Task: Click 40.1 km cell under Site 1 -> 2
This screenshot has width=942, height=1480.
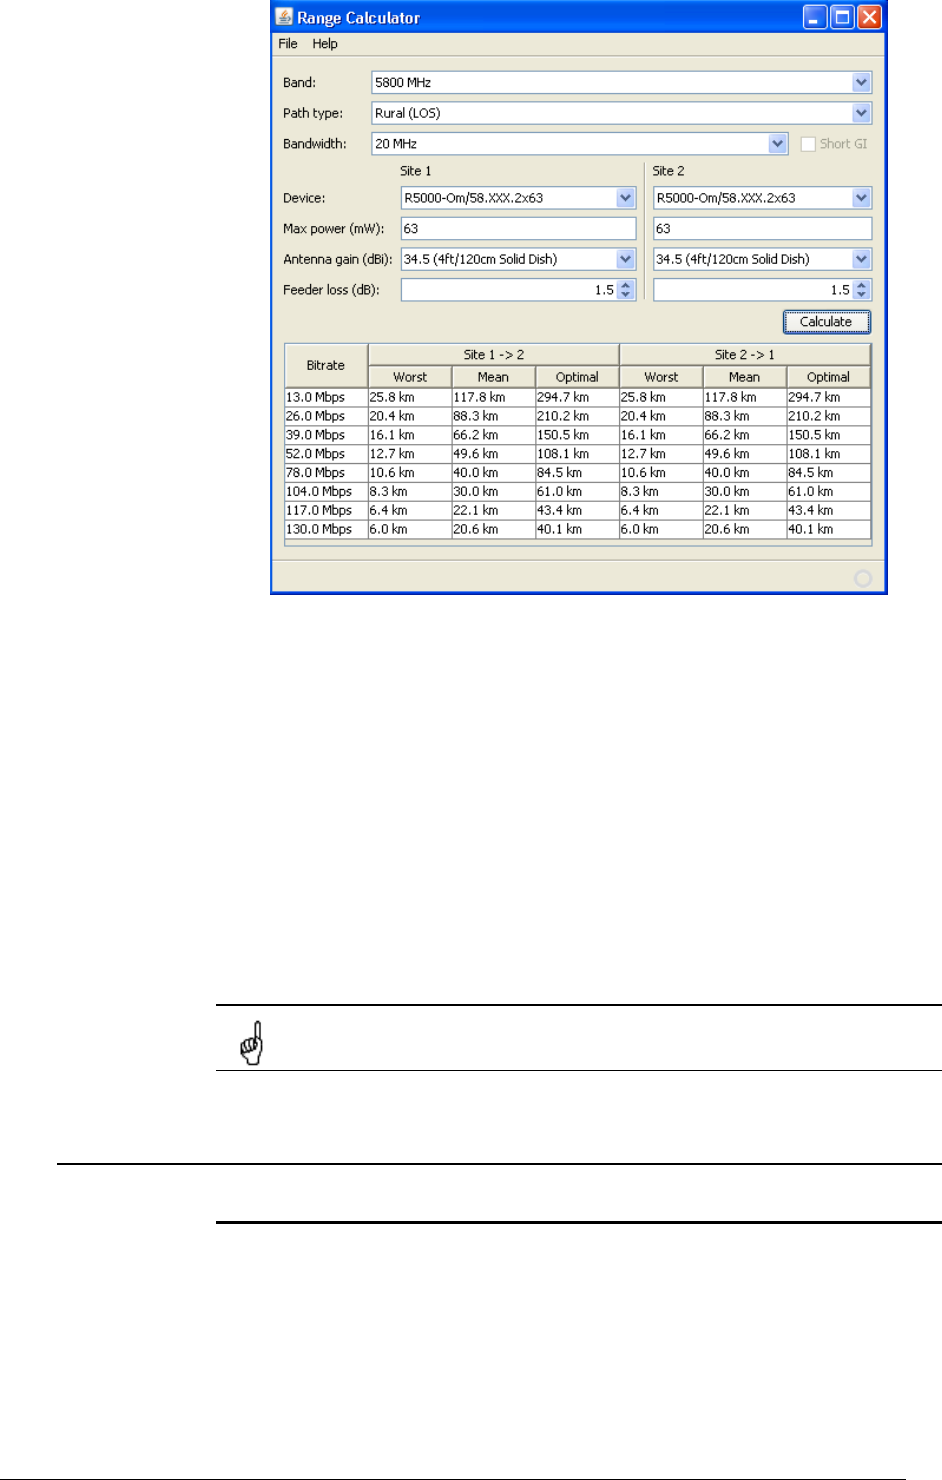Action: click(x=577, y=530)
